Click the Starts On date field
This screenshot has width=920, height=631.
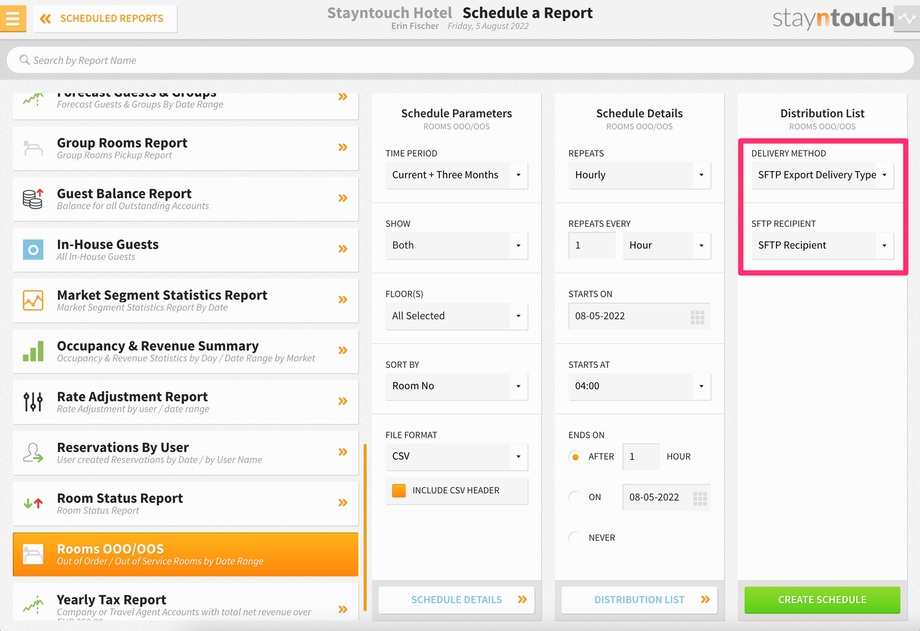coord(640,316)
